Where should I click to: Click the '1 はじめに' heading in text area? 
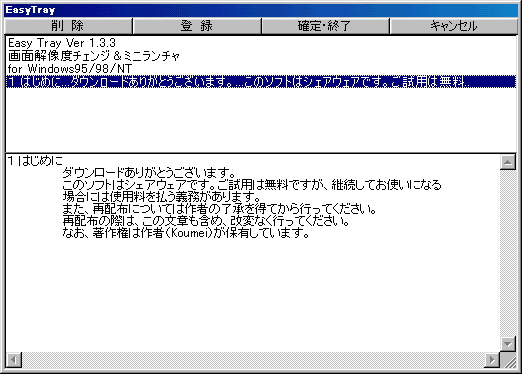[35, 161]
